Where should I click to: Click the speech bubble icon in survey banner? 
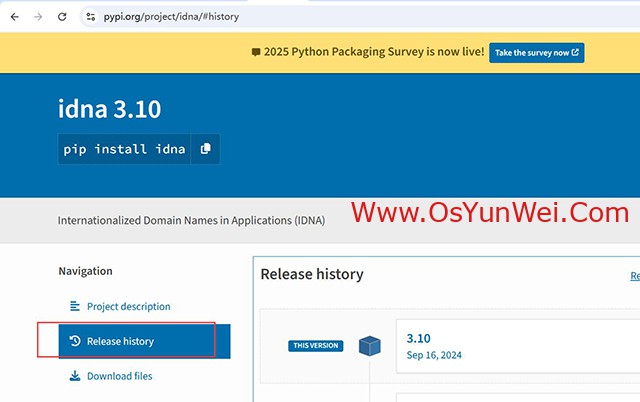[256, 52]
